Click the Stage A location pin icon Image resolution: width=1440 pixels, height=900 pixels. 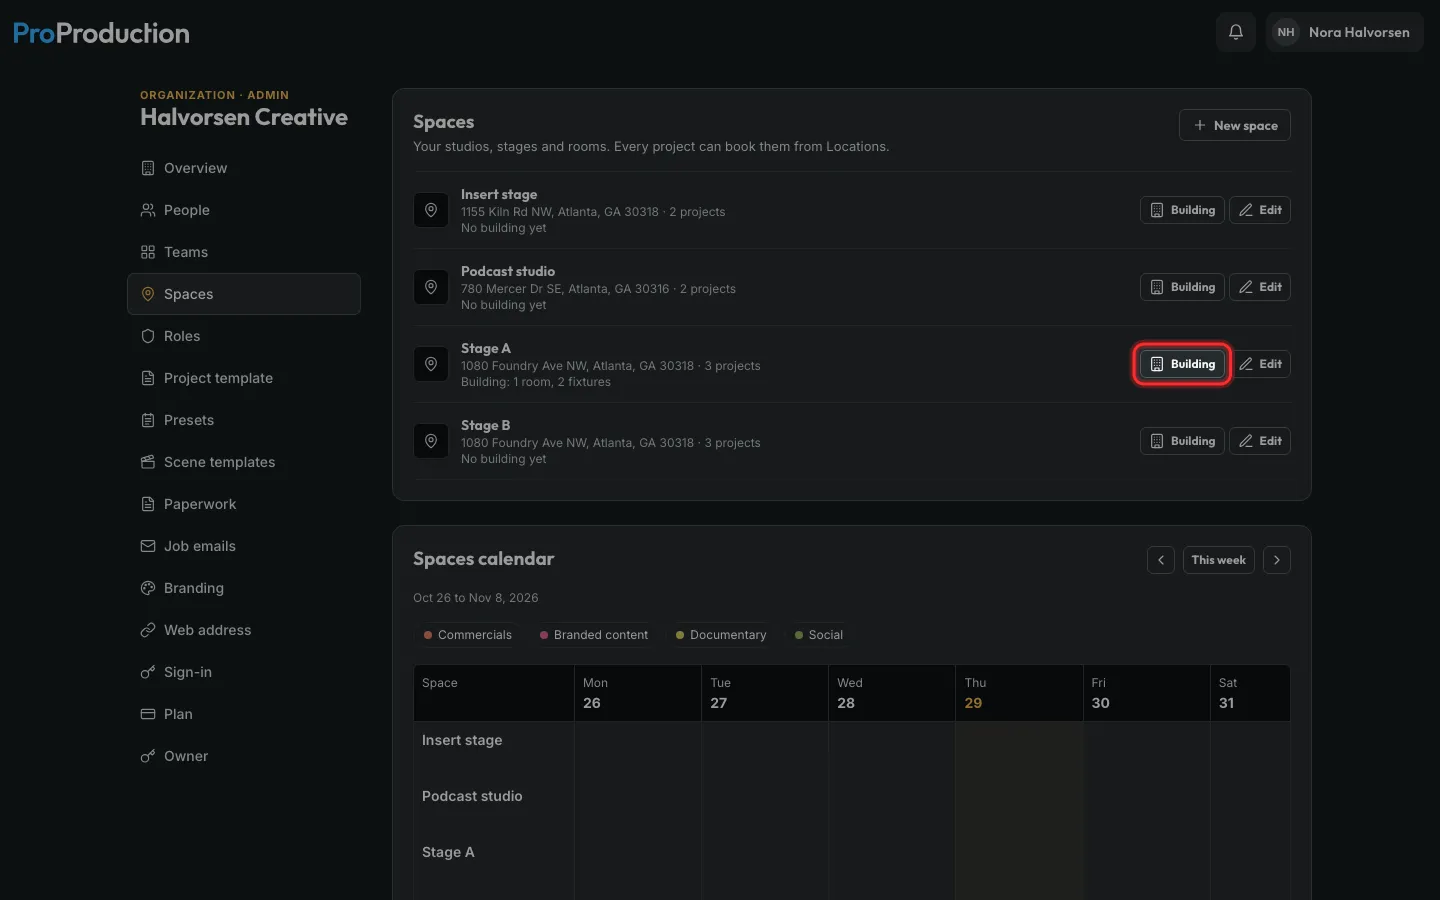431,364
